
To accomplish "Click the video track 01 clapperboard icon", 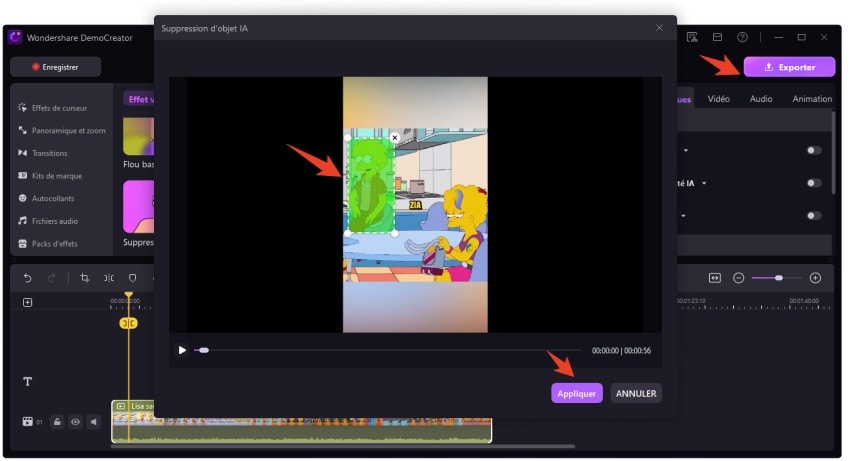I will (27, 421).
